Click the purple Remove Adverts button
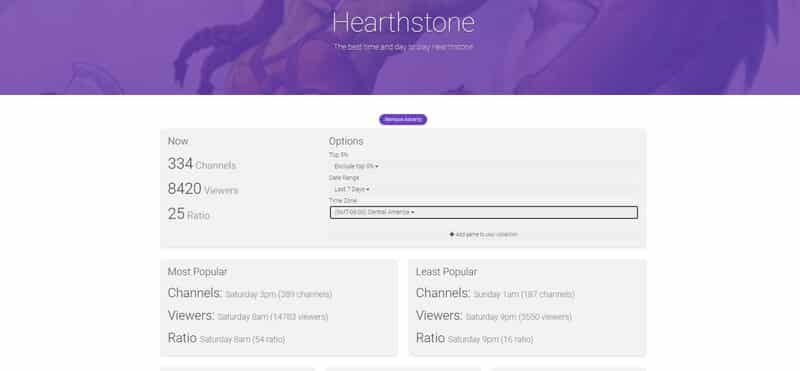 point(403,119)
